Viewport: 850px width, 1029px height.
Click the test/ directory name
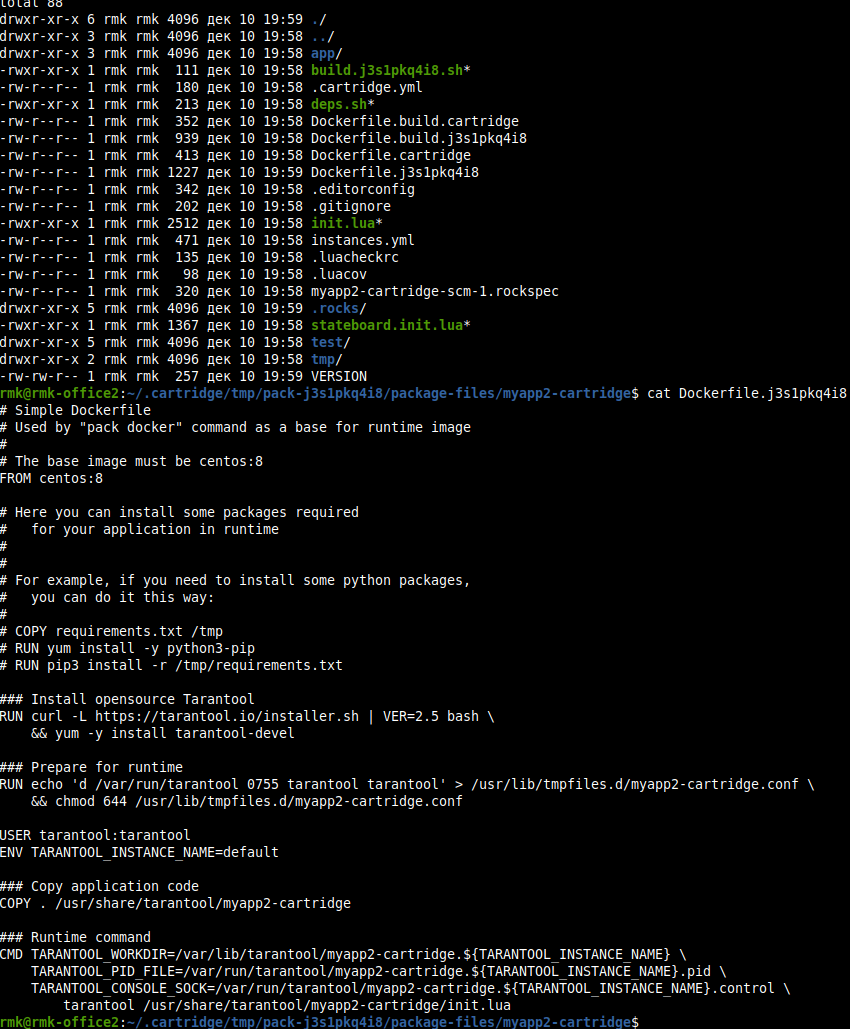[330, 344]
